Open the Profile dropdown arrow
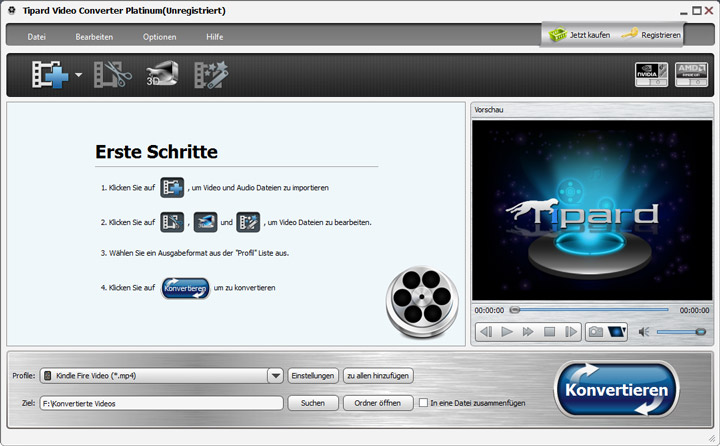720x446 pixels. click(276, 376)
